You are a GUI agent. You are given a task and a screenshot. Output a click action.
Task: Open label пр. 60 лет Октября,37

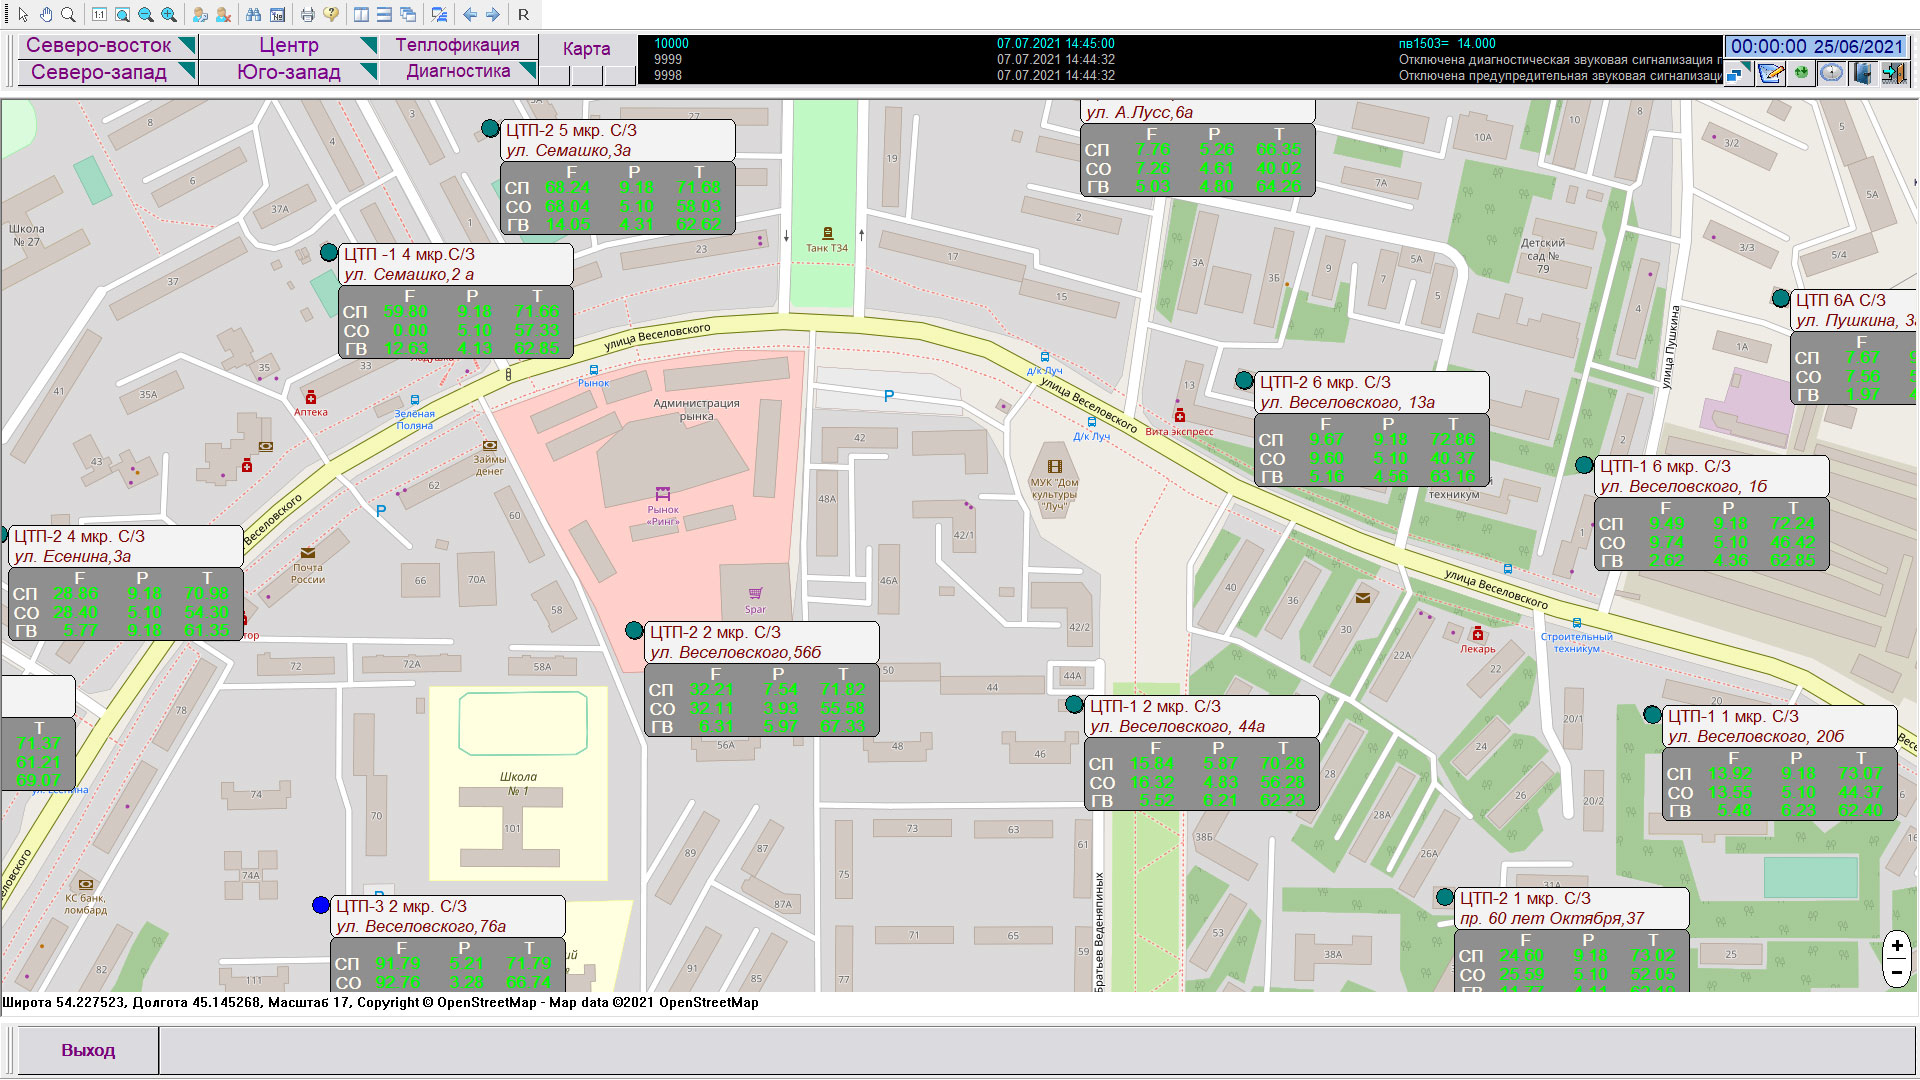(1552, 919)
